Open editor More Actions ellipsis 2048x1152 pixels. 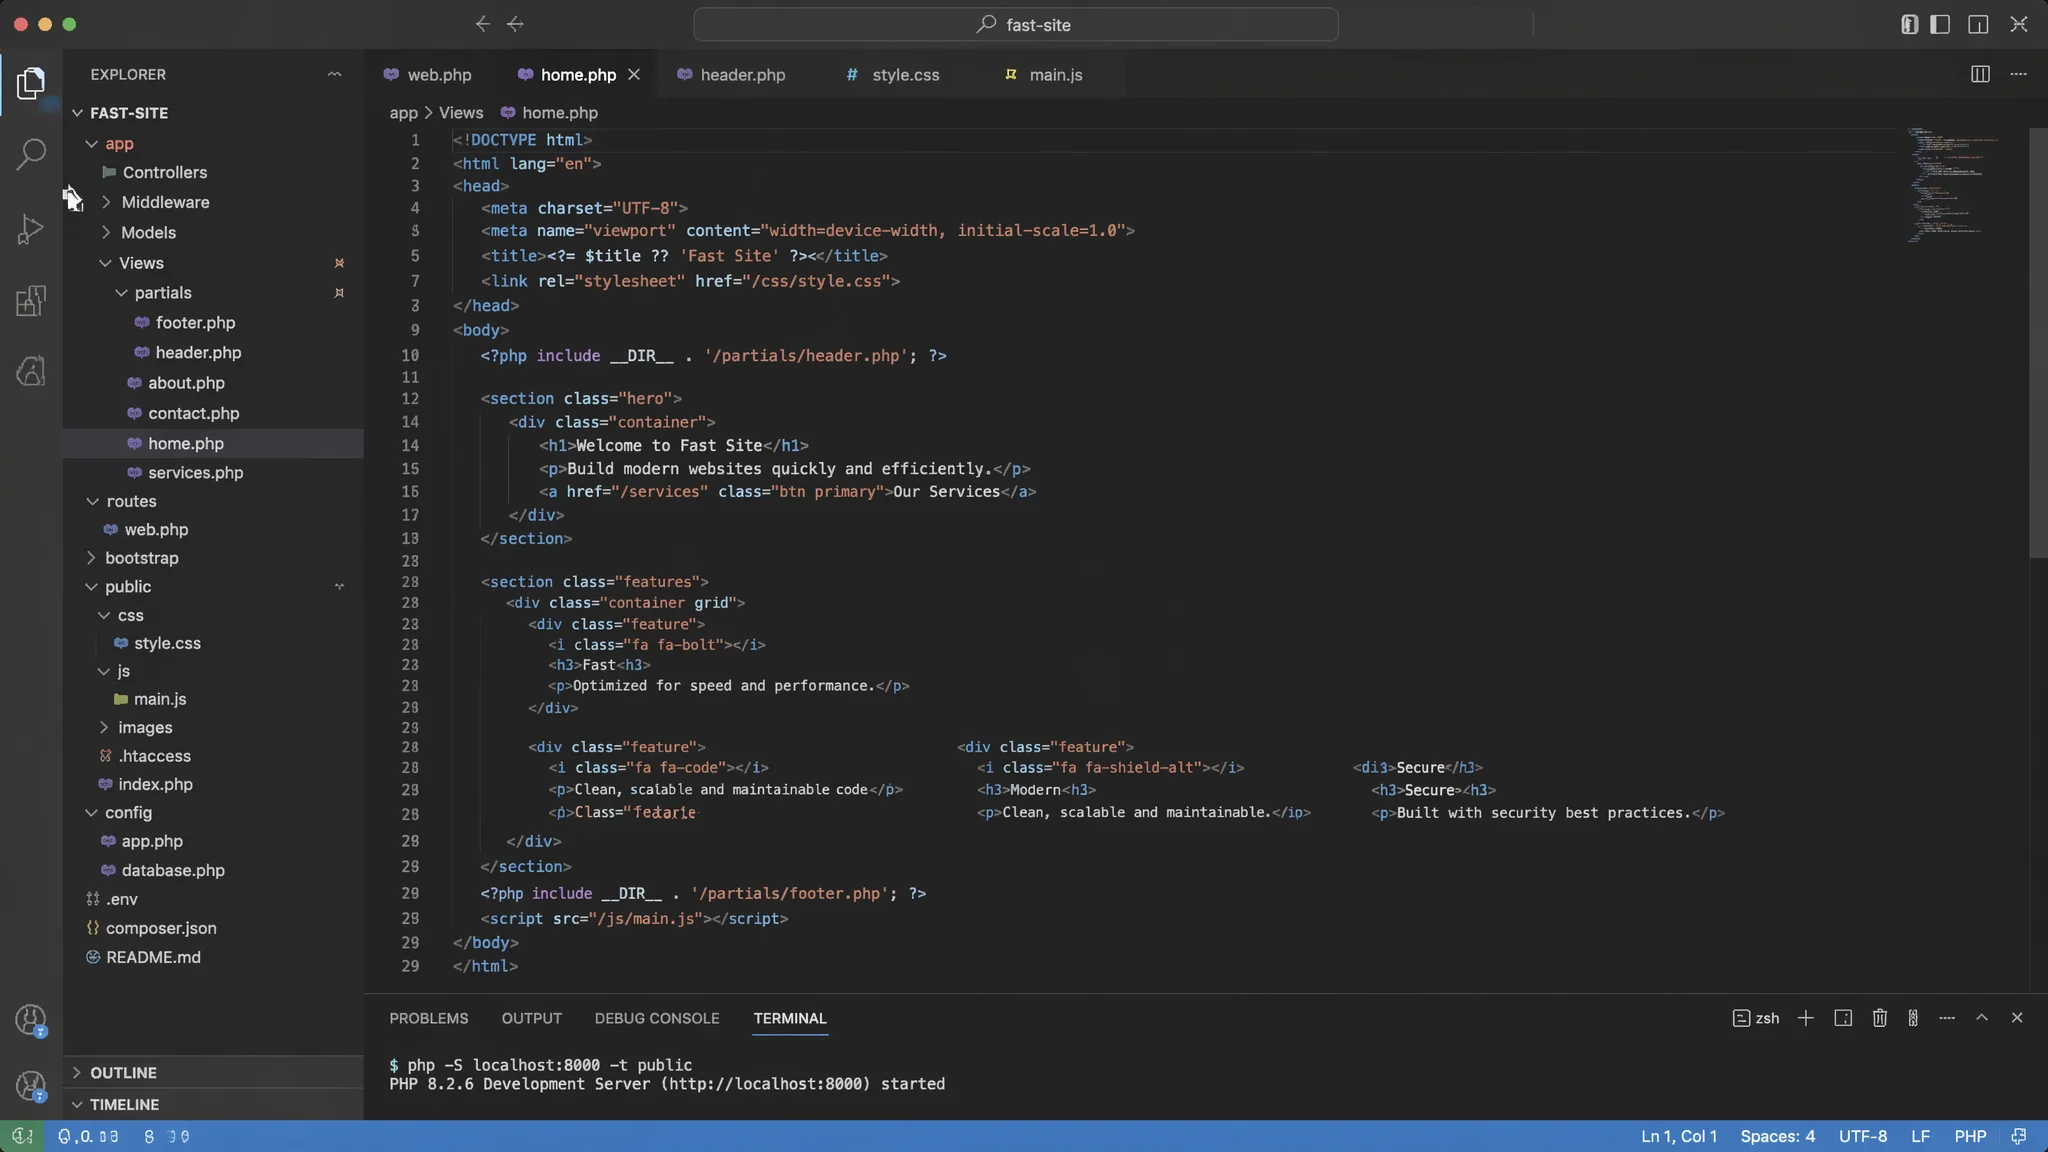click(x=2018, y=74)
